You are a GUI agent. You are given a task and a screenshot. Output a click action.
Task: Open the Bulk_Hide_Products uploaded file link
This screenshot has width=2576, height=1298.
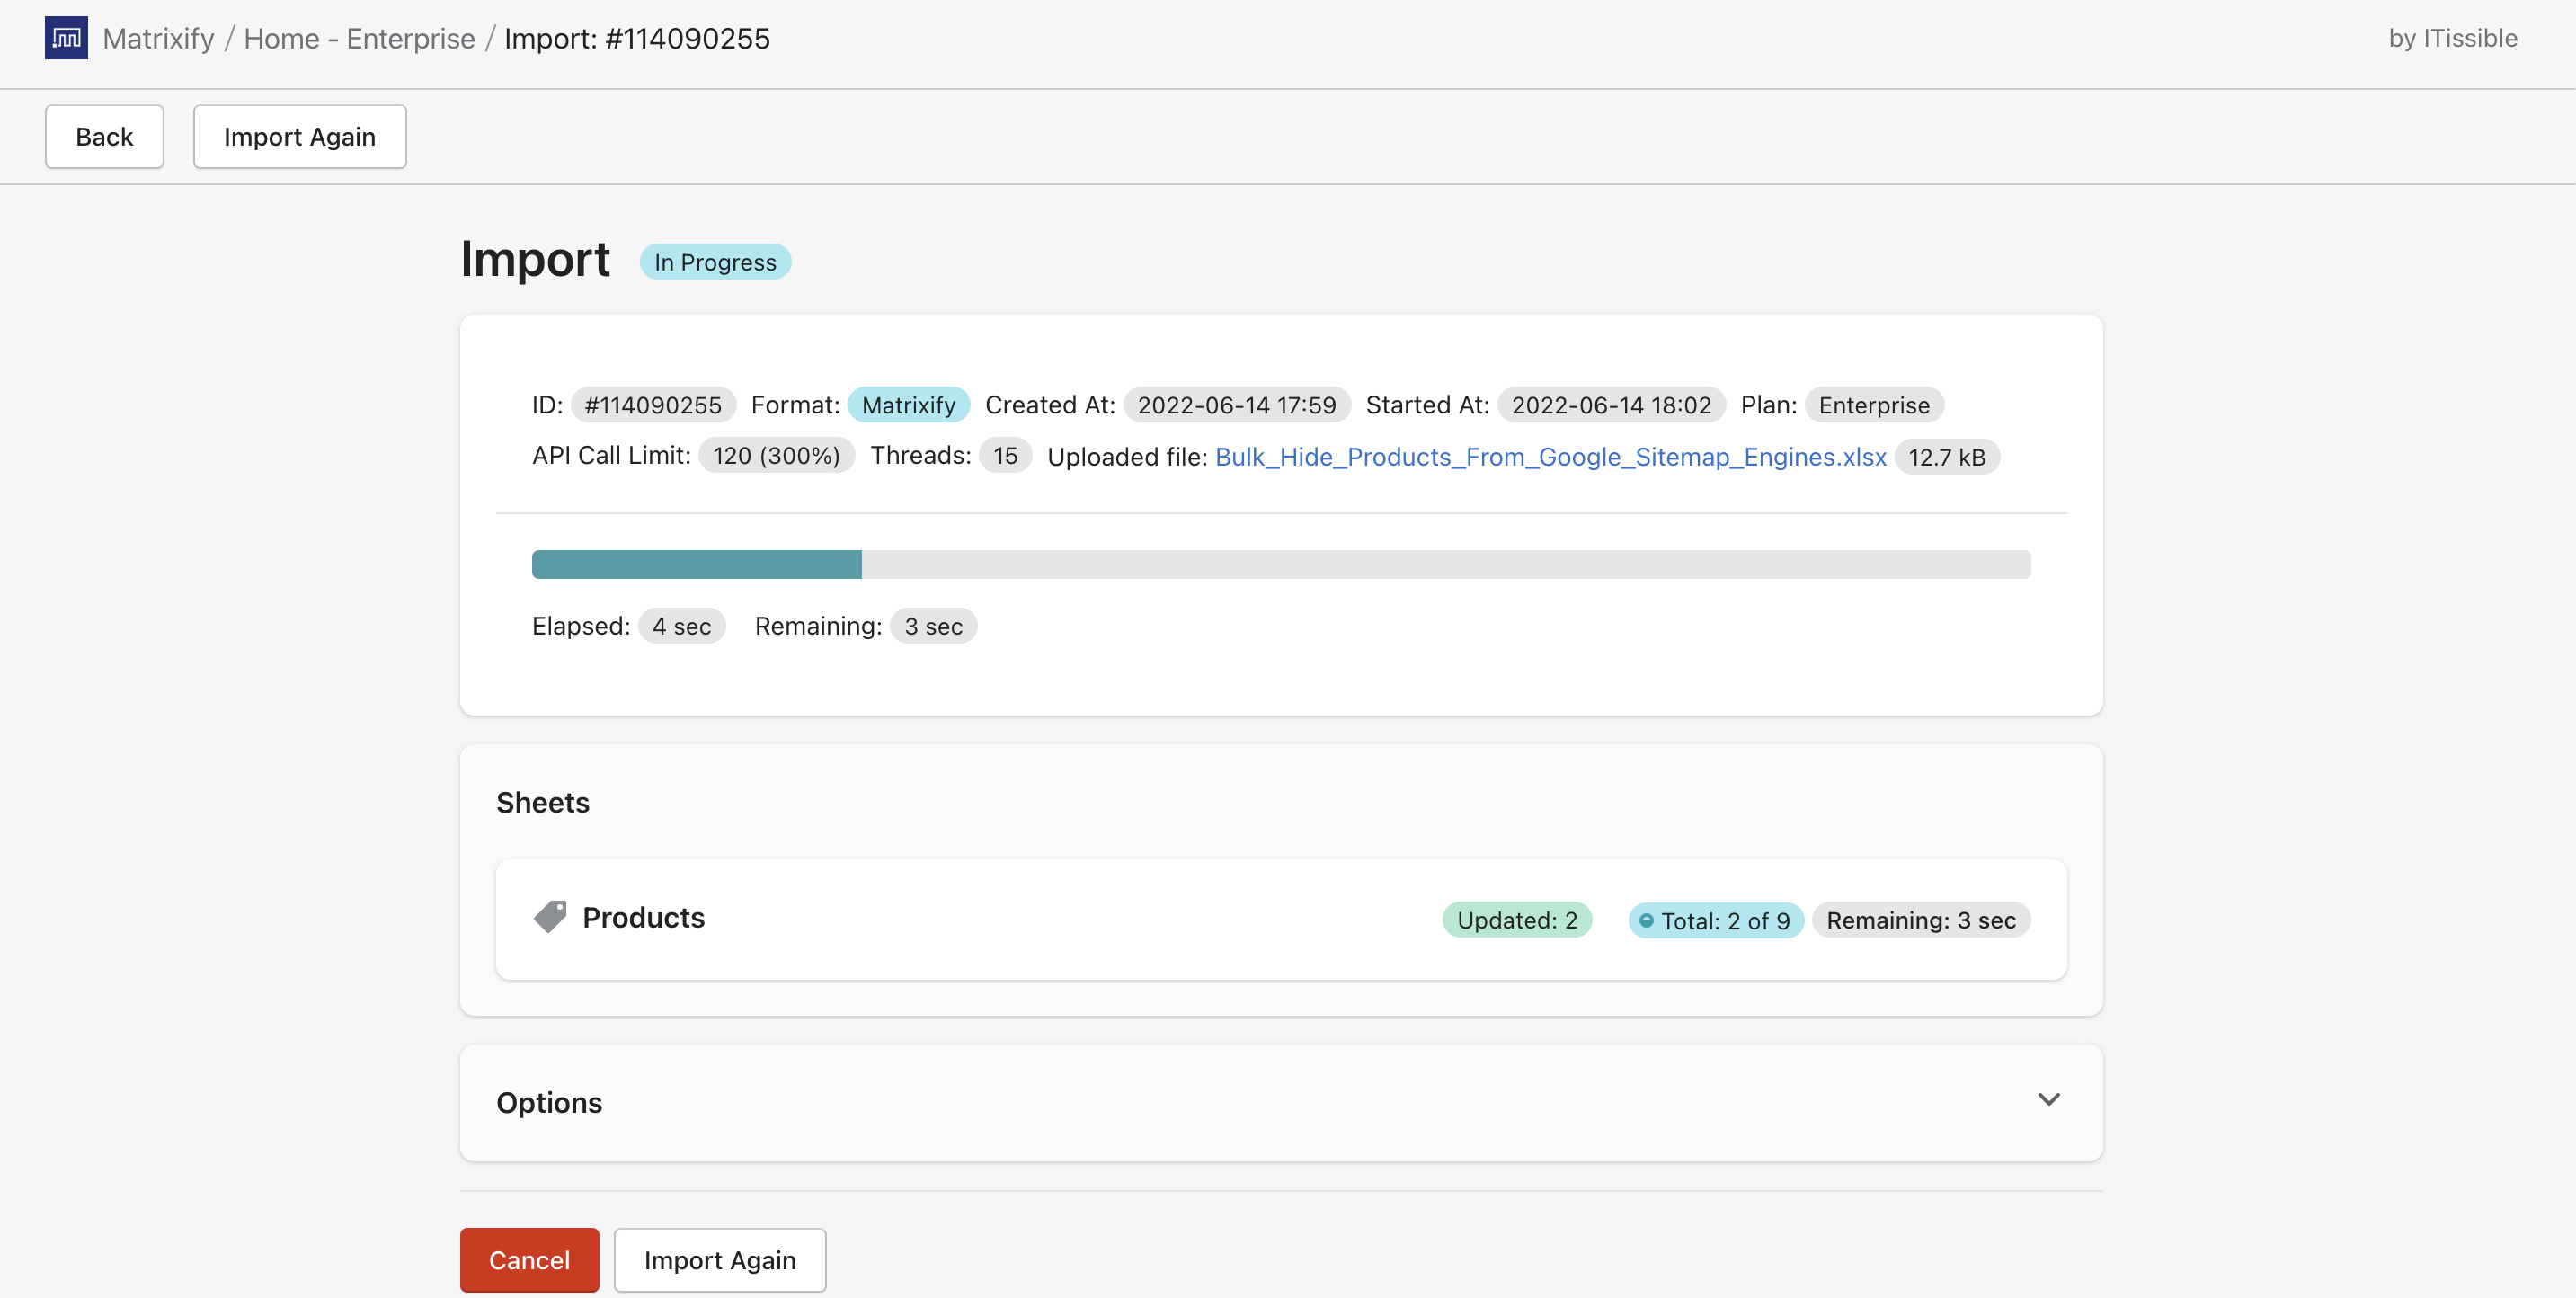pos(1550,457)
